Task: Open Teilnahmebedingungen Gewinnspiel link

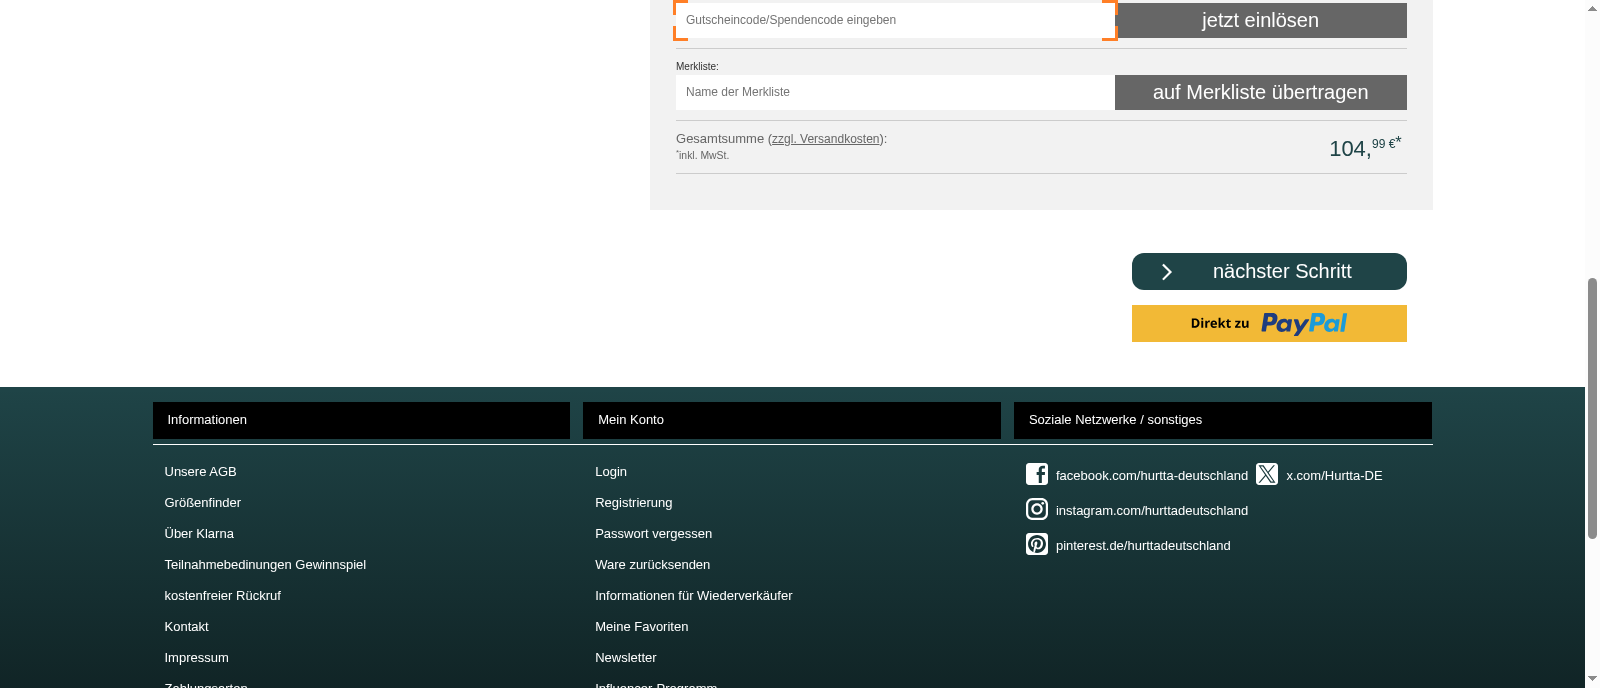Action: coord(265,565)
